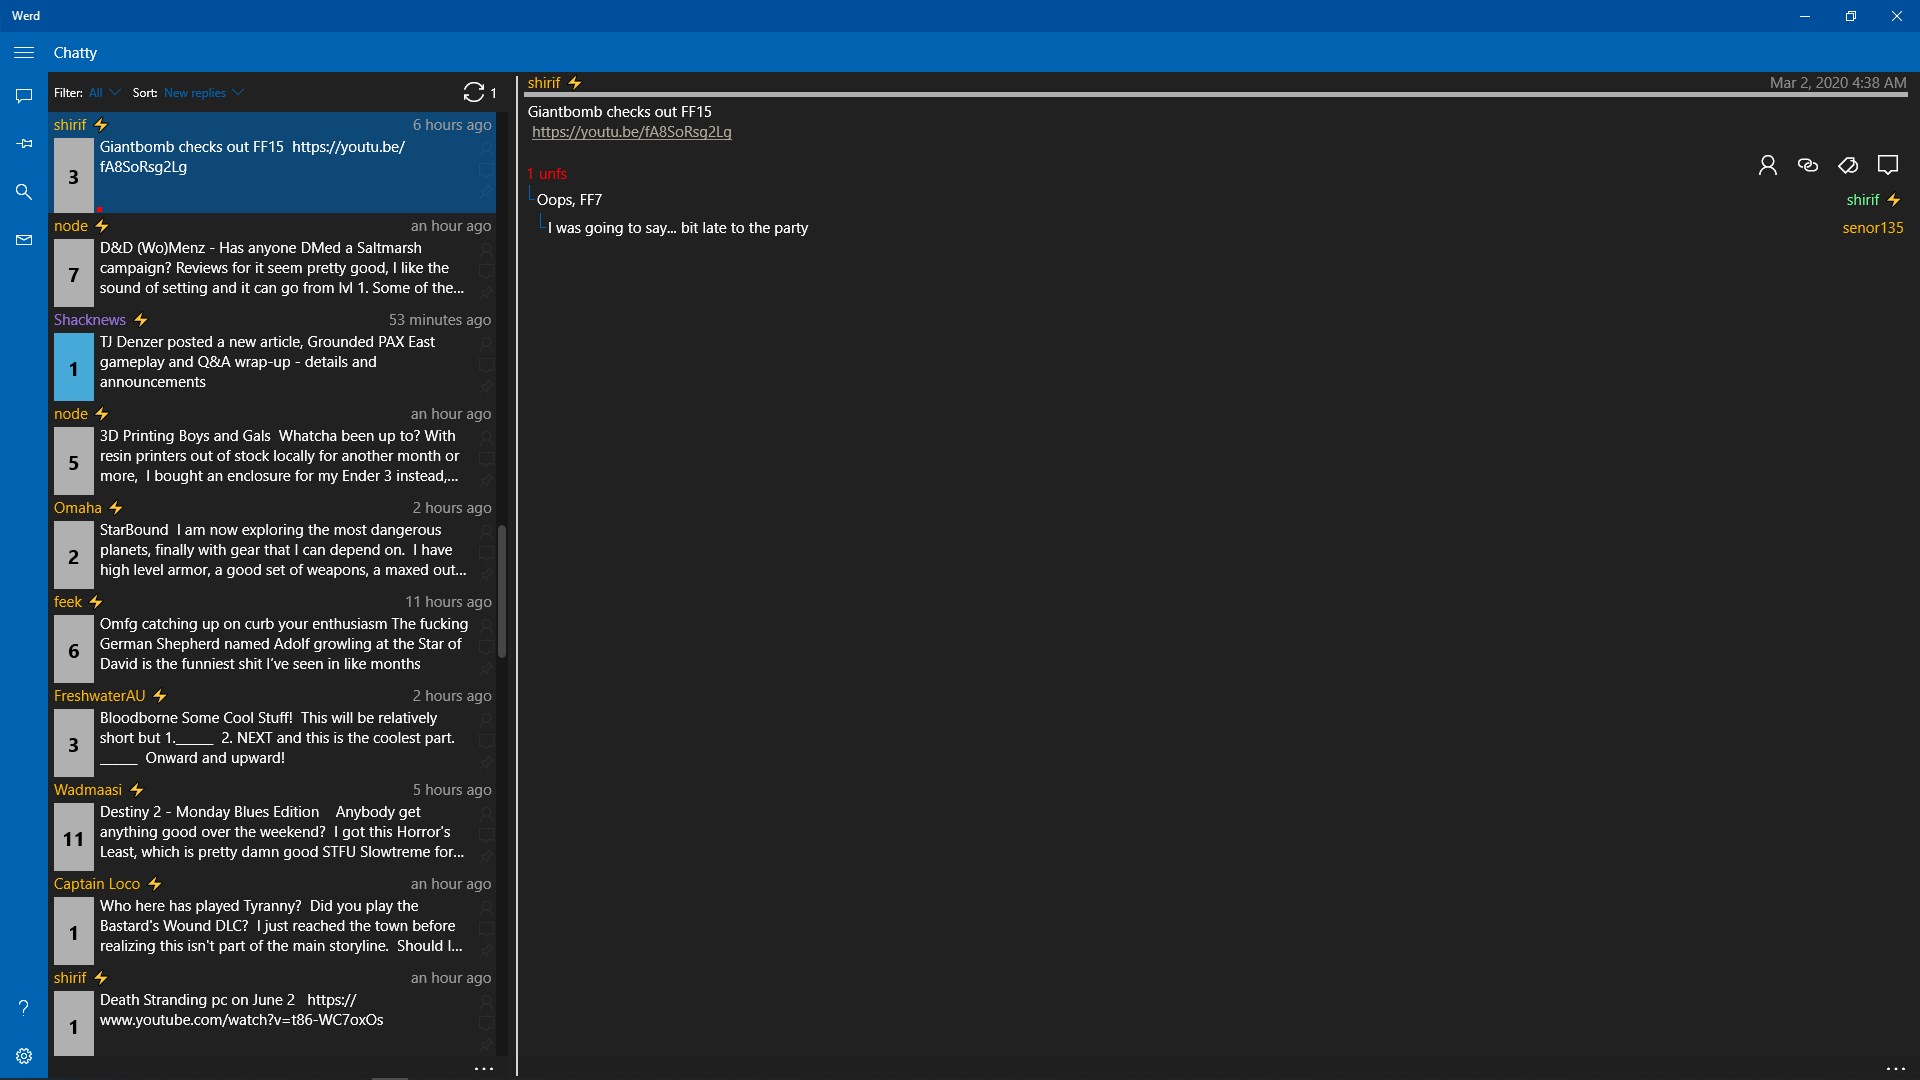The image size is (1920, 1080).
Task: Refresh the chatty thread list
Action: pos(473,92)
